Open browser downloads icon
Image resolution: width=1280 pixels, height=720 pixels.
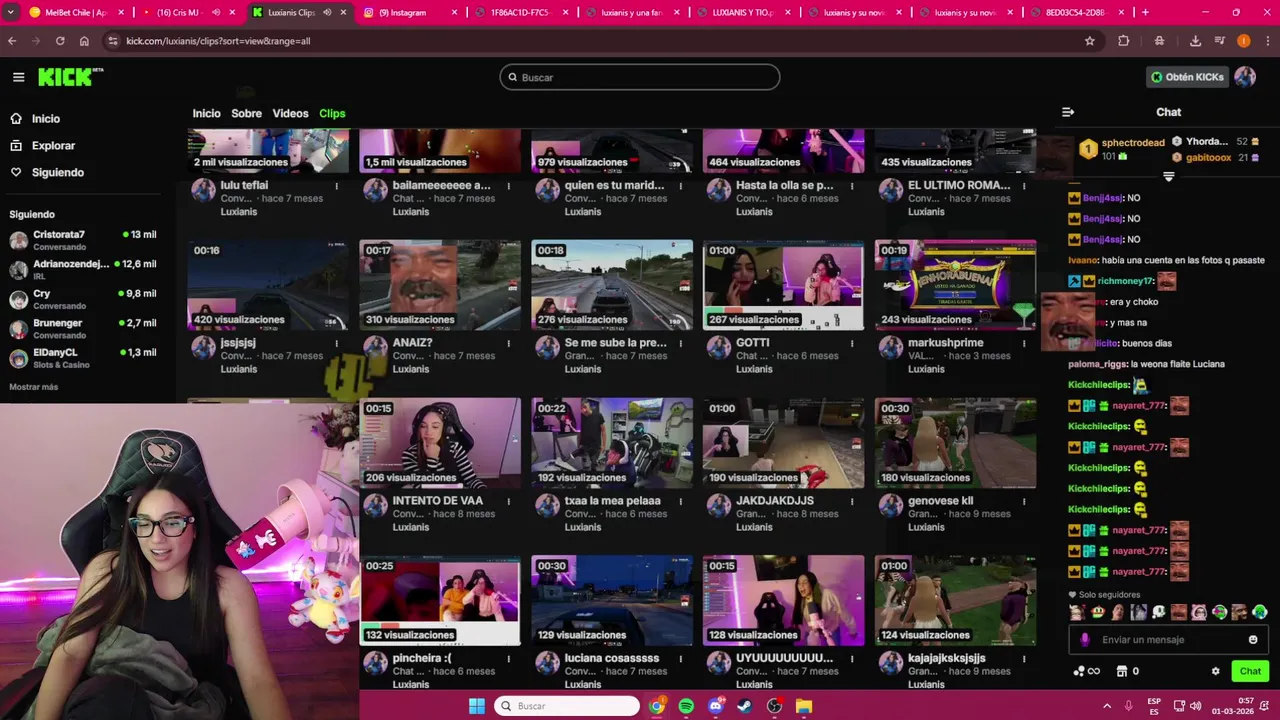[x=1195, y=41]
